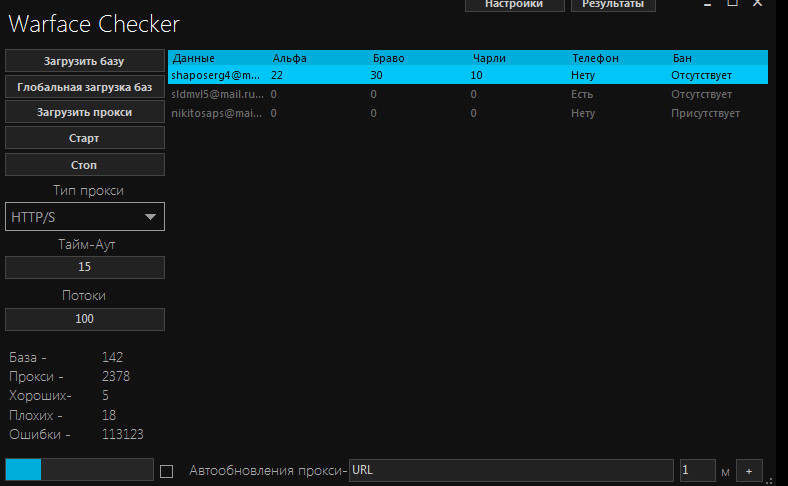The image size is (788, 486).
Task: Click Отсутствует in the sldmvl5 row
Action: coord(701,94)
